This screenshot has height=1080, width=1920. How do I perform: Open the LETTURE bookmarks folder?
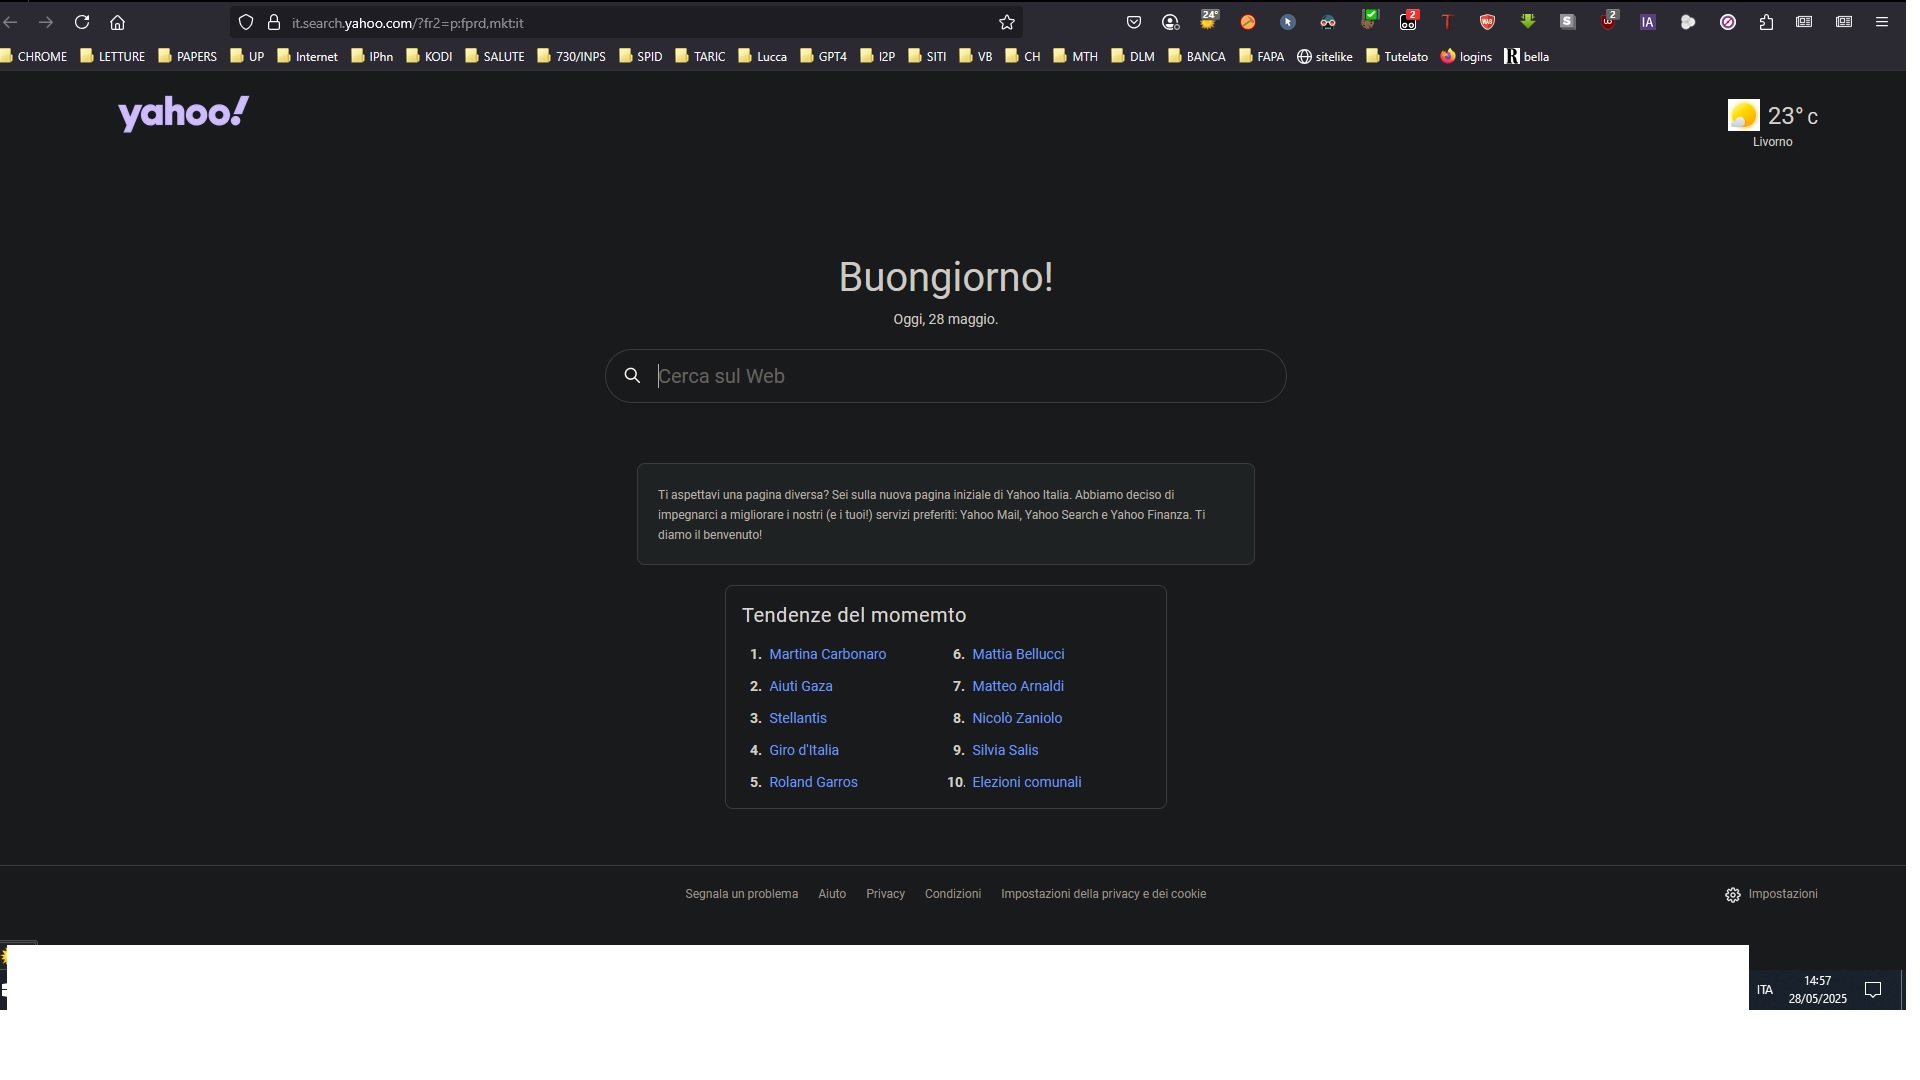[113, 57]
